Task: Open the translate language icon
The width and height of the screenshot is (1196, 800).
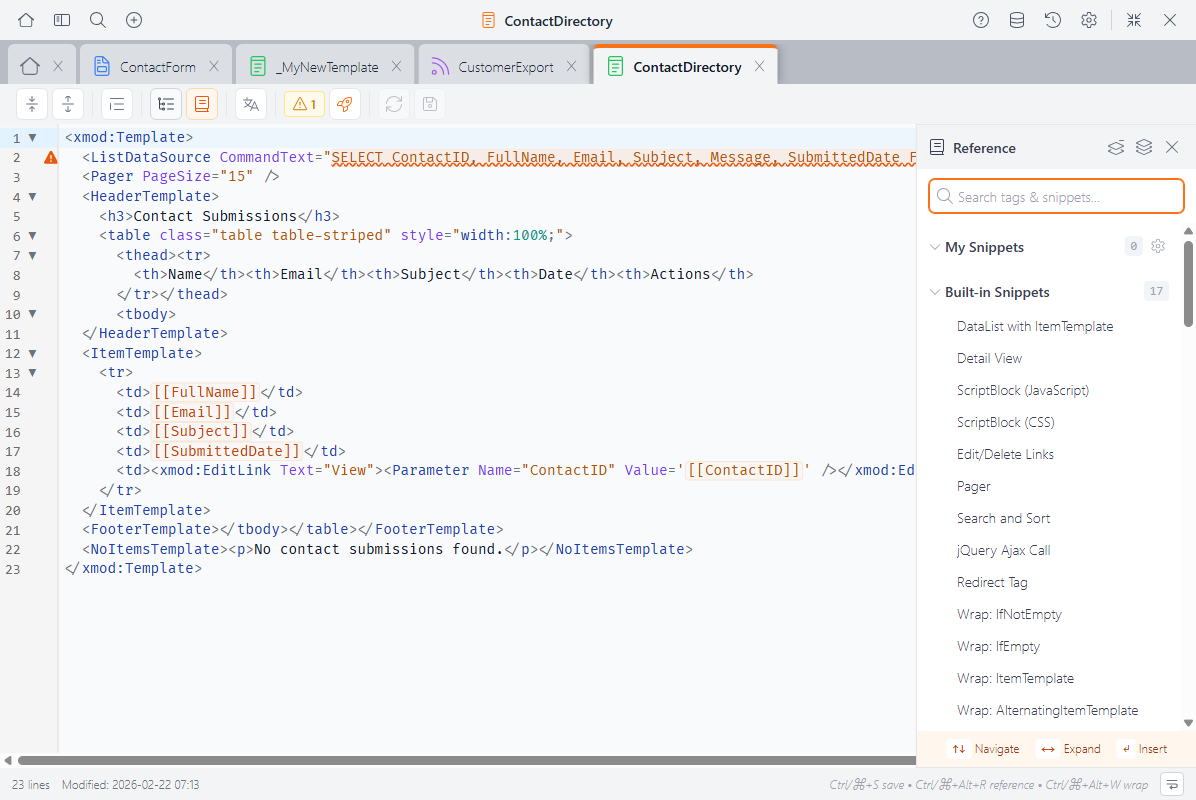Action: click(x=251, y=104)
